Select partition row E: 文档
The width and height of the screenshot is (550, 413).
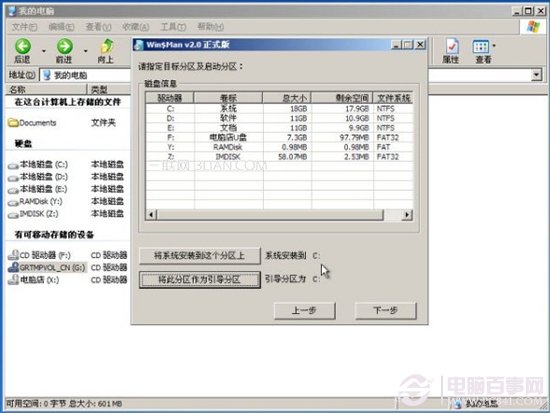(x=279, y=128)
